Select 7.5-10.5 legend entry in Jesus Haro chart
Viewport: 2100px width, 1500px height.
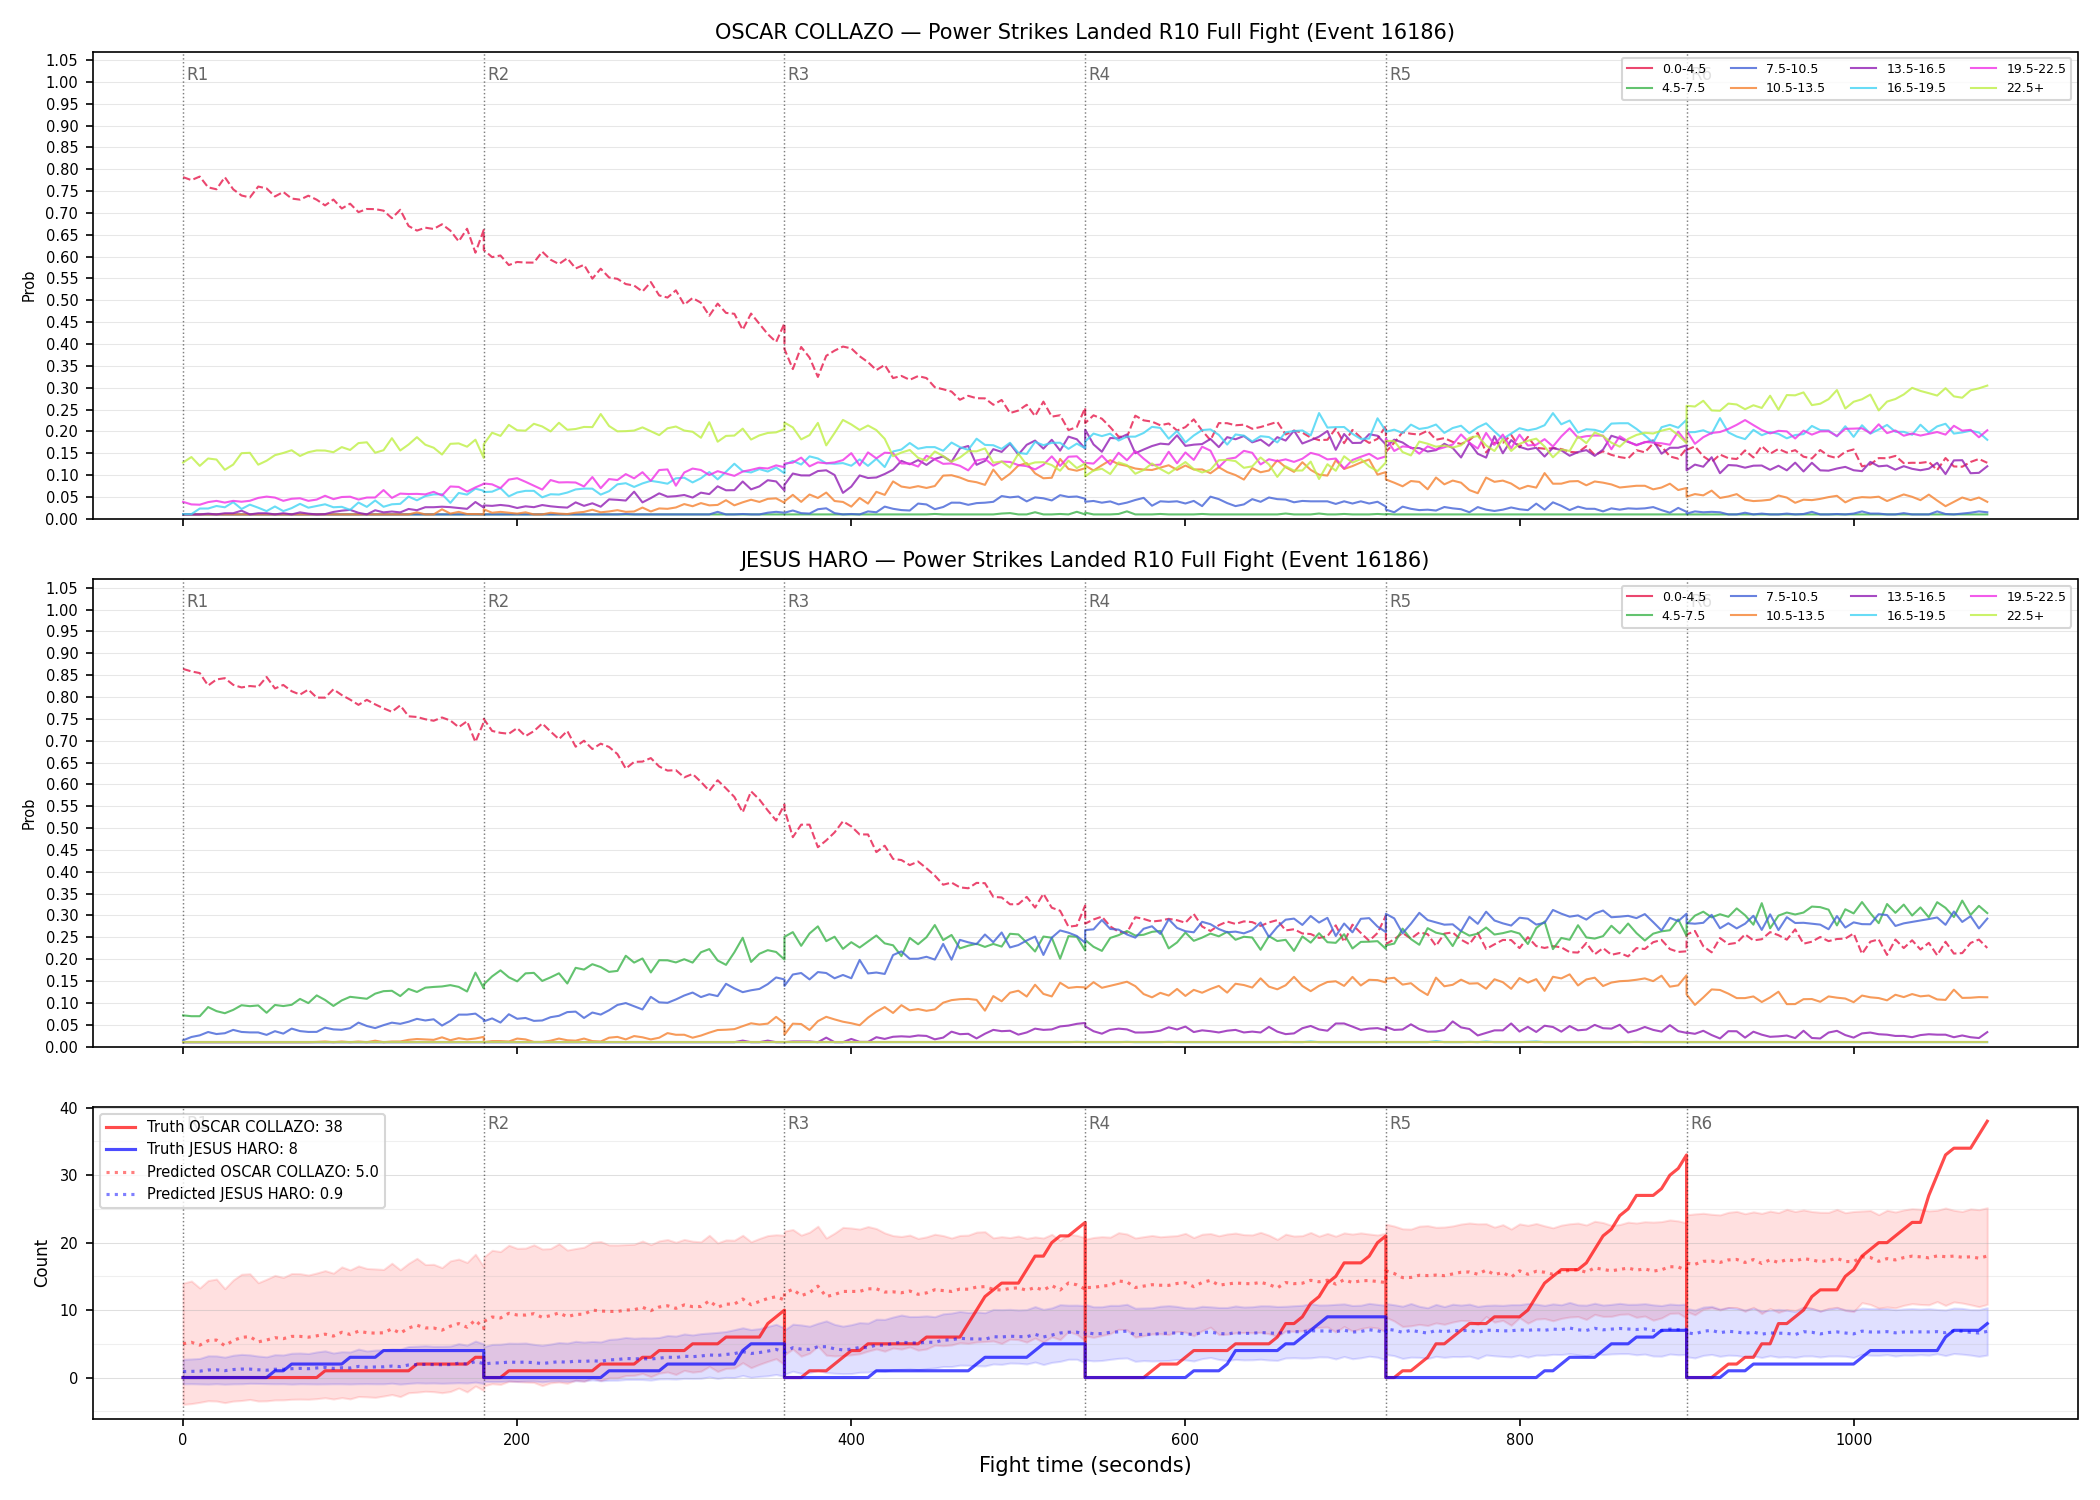(x=1773, y=597)
